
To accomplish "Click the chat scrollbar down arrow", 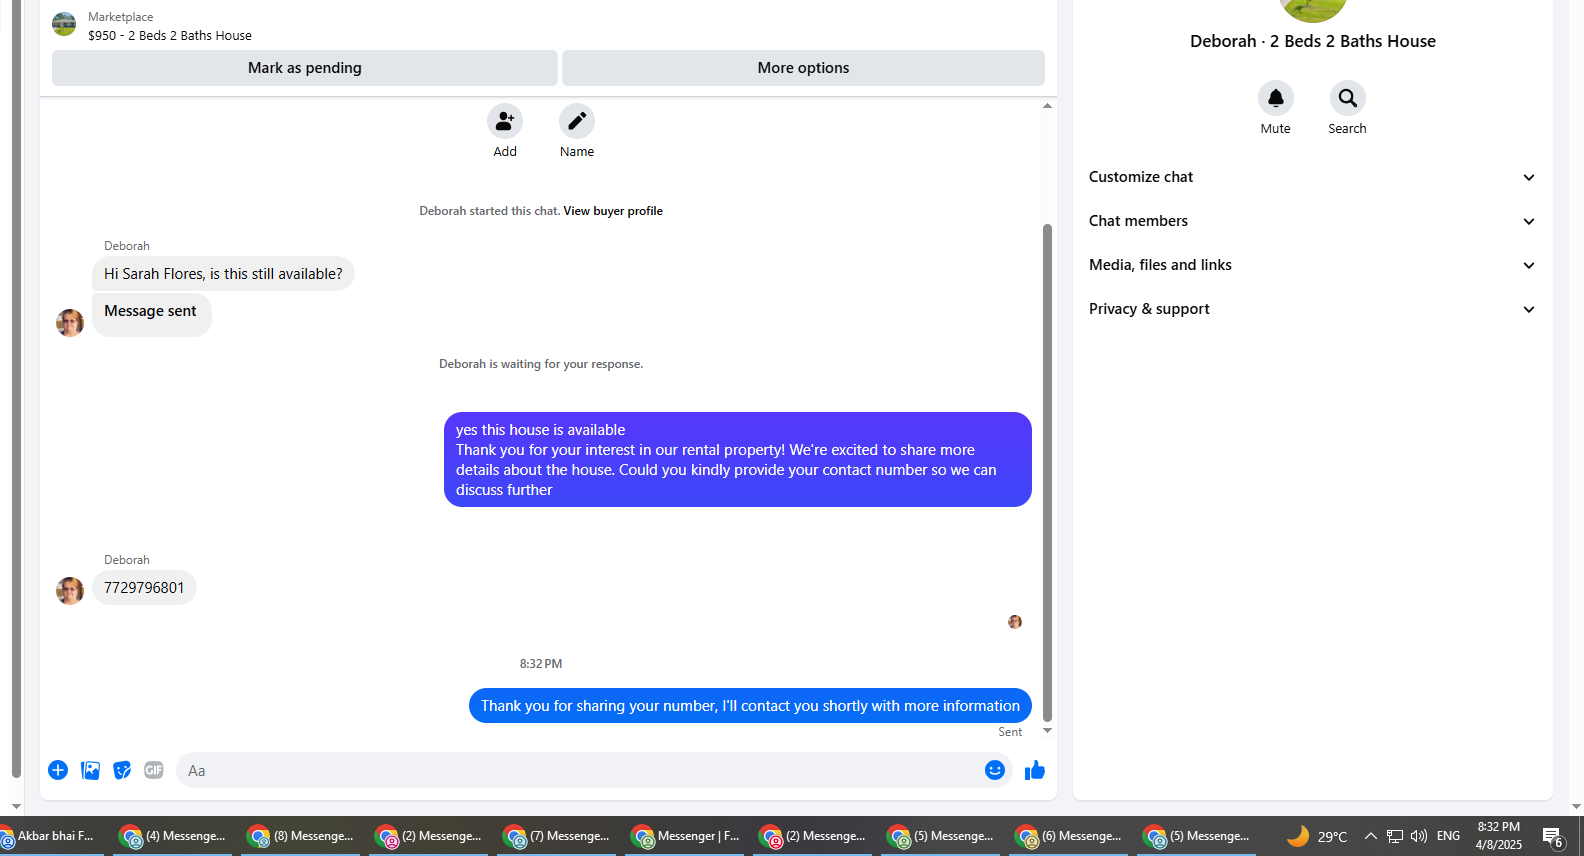I will click(x=1047, y=731).
